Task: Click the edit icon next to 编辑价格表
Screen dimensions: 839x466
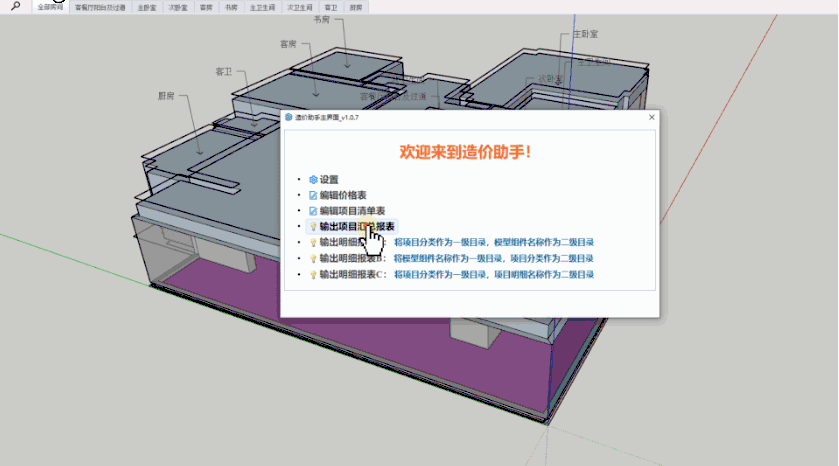Action: [313, 196]
